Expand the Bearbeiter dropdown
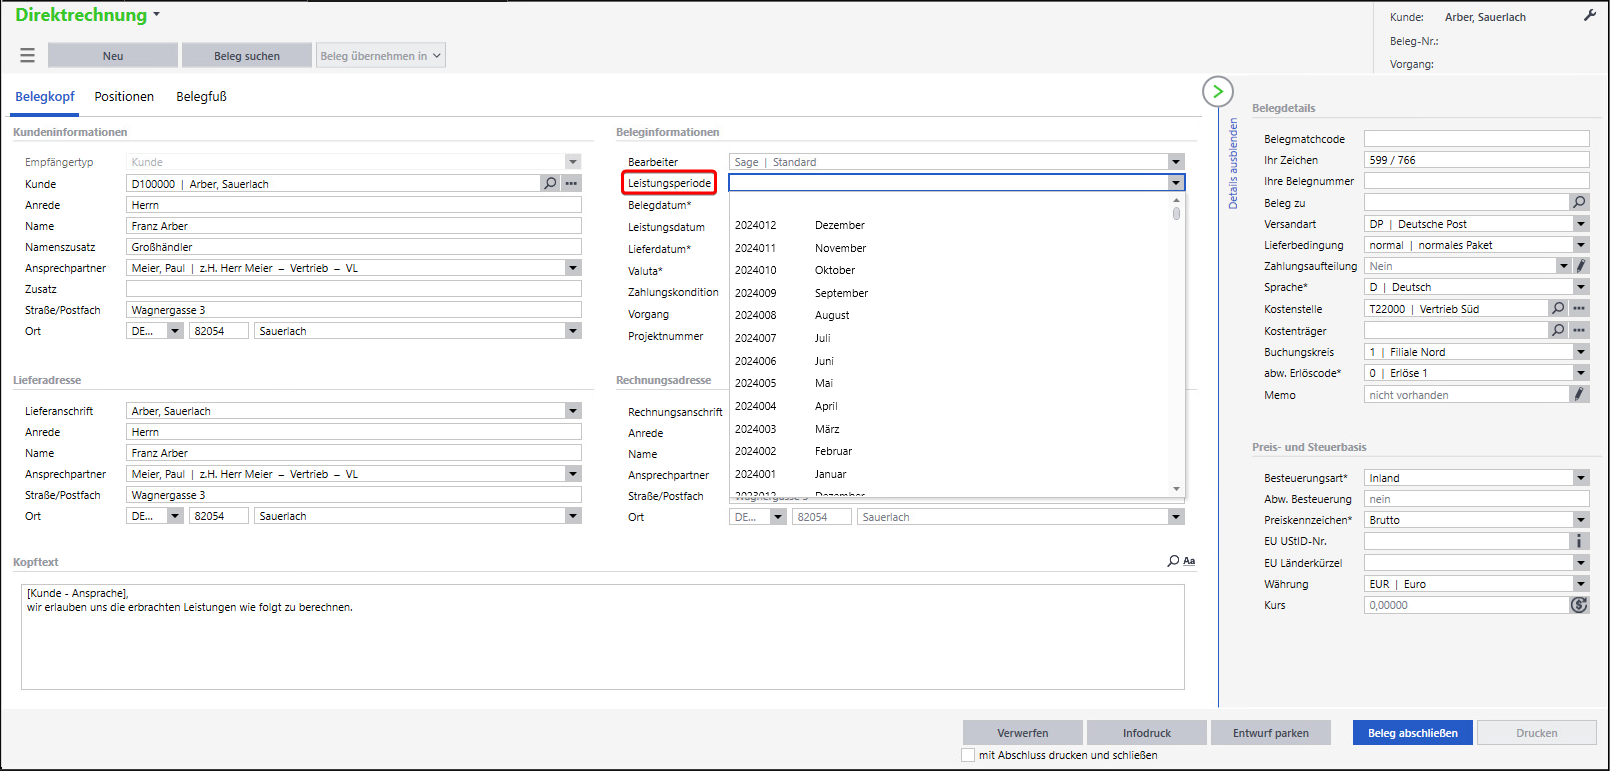1610x771 pixels. click(x=1176, y=162)
